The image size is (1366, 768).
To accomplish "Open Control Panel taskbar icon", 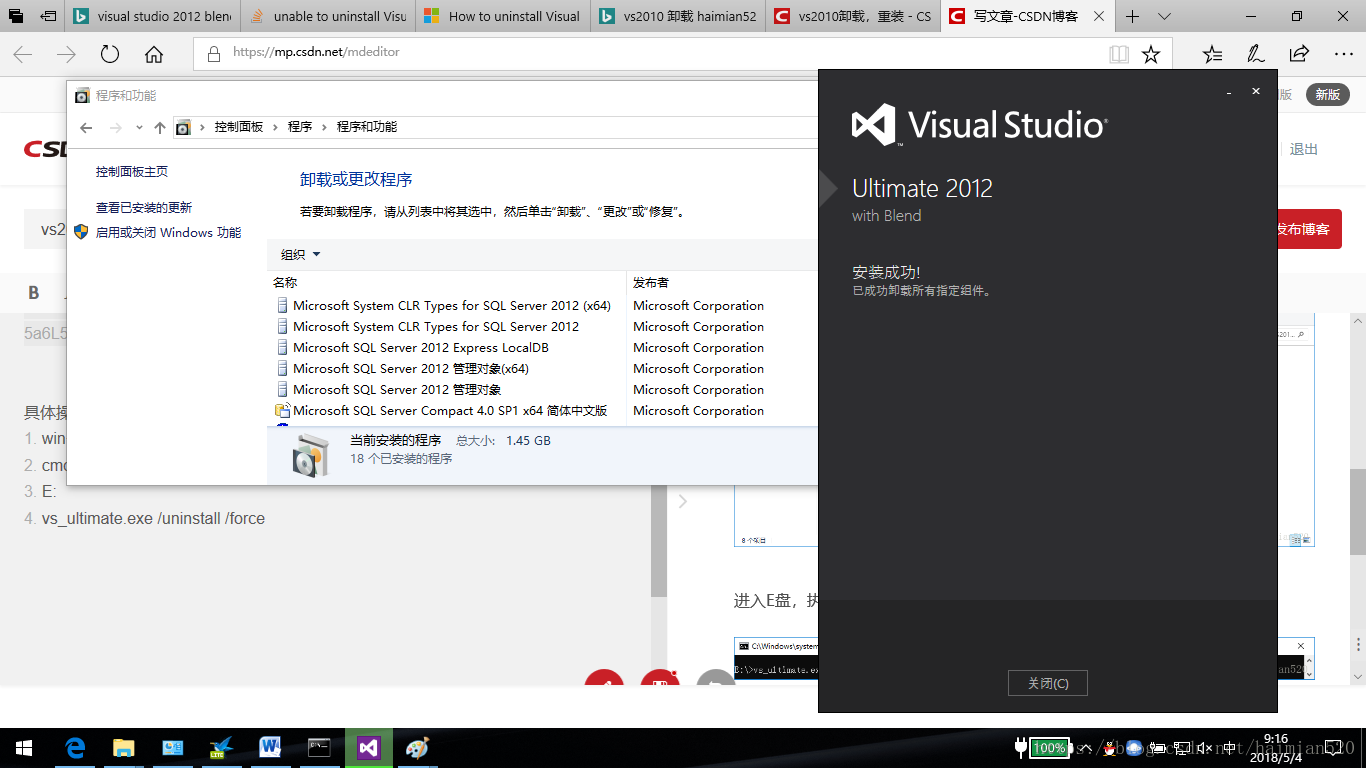I will (172, 747).
